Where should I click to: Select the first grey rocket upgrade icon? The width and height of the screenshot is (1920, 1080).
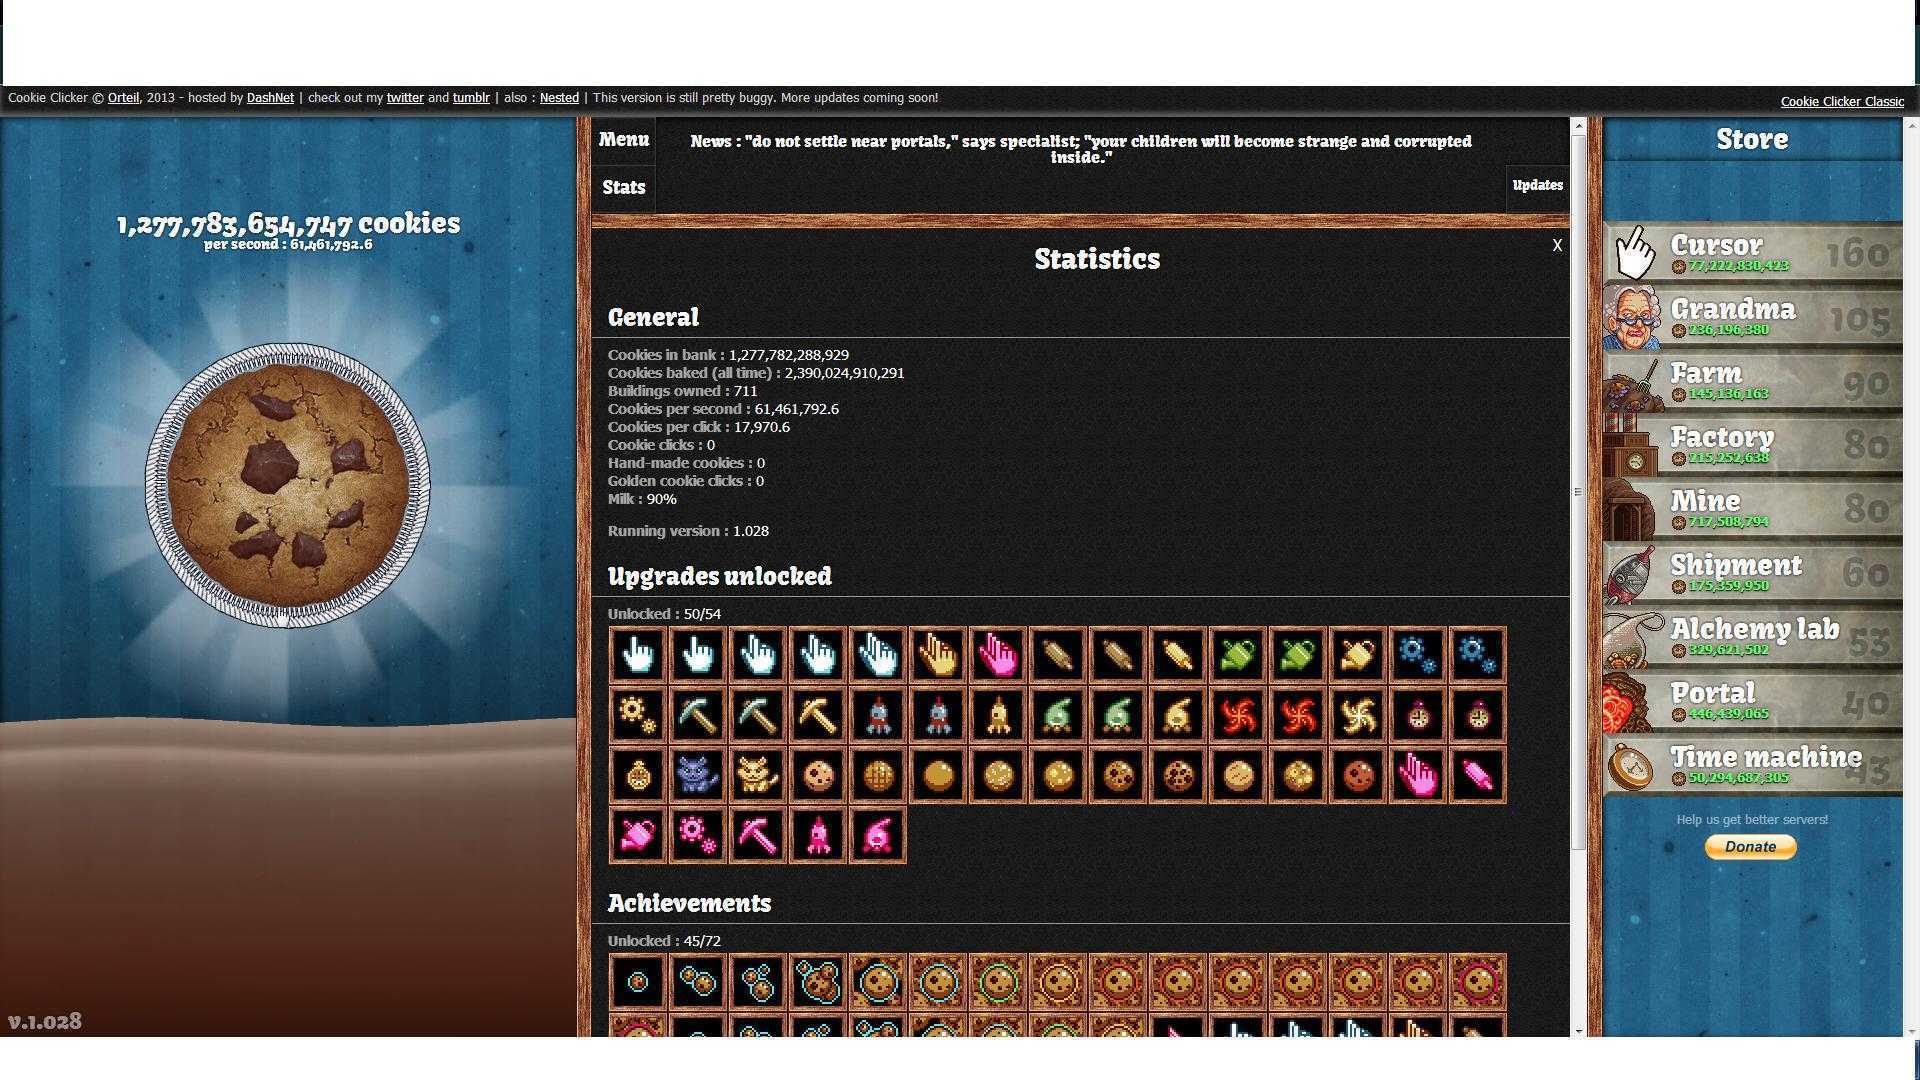tap(878, 716)
